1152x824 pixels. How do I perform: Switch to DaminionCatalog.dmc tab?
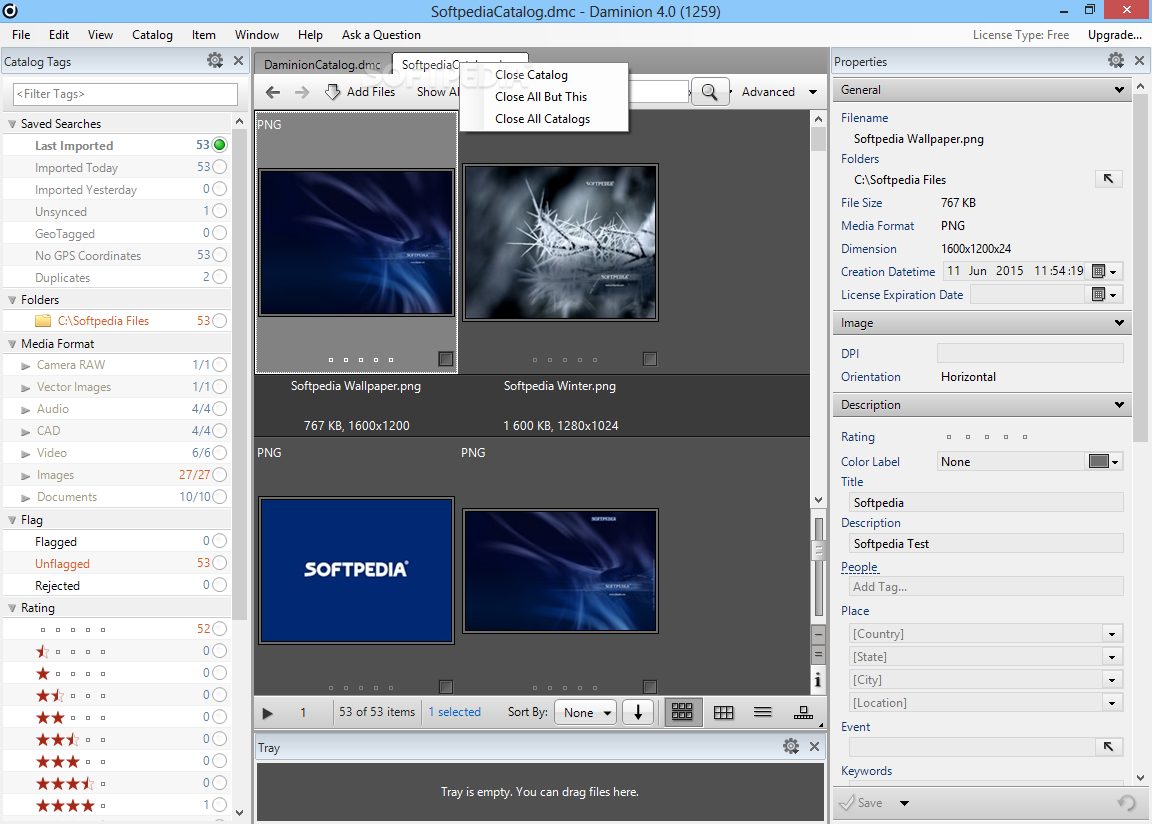[x=323, y=65]
